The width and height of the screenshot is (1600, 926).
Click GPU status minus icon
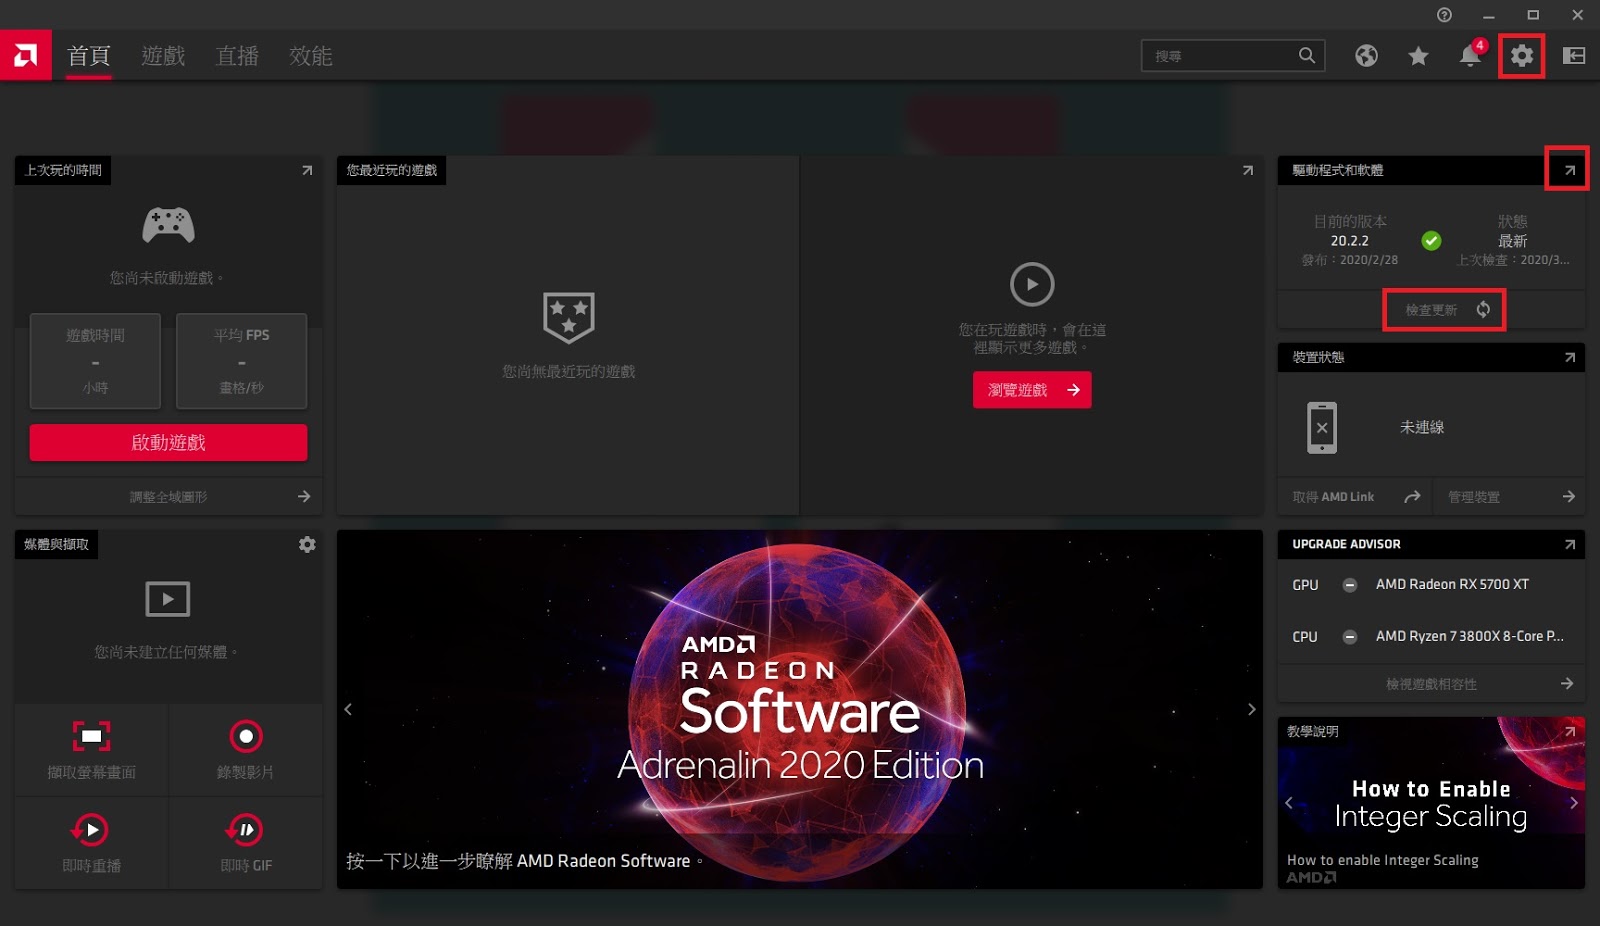click(1349, 585)
